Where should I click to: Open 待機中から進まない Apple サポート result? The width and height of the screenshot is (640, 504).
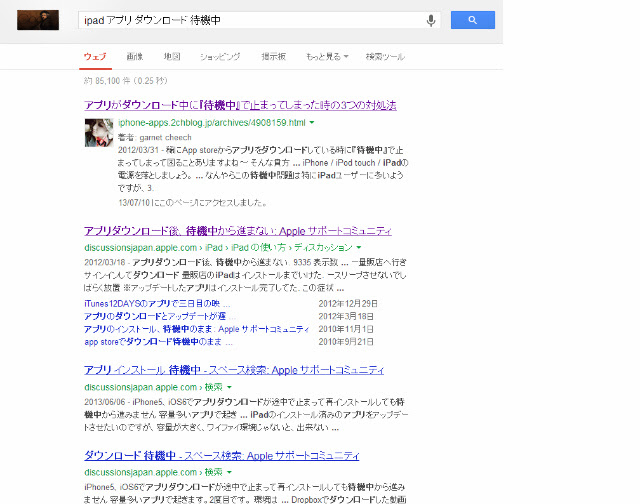[x=238, y=231]
